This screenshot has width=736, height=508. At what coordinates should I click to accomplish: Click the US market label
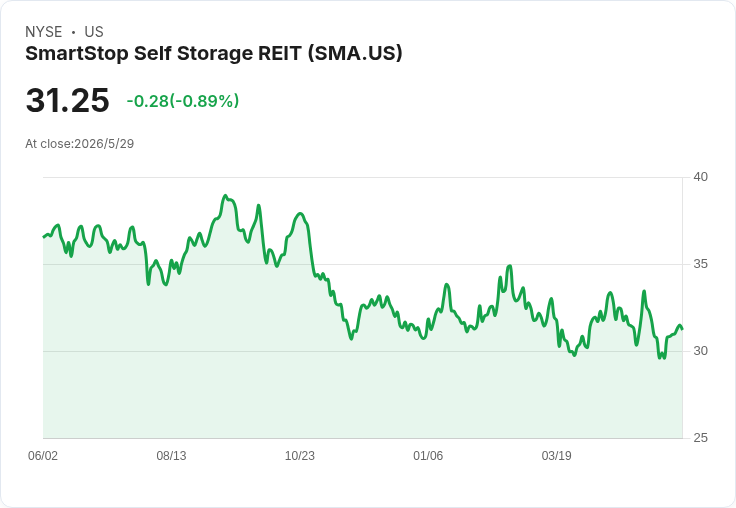94,32
